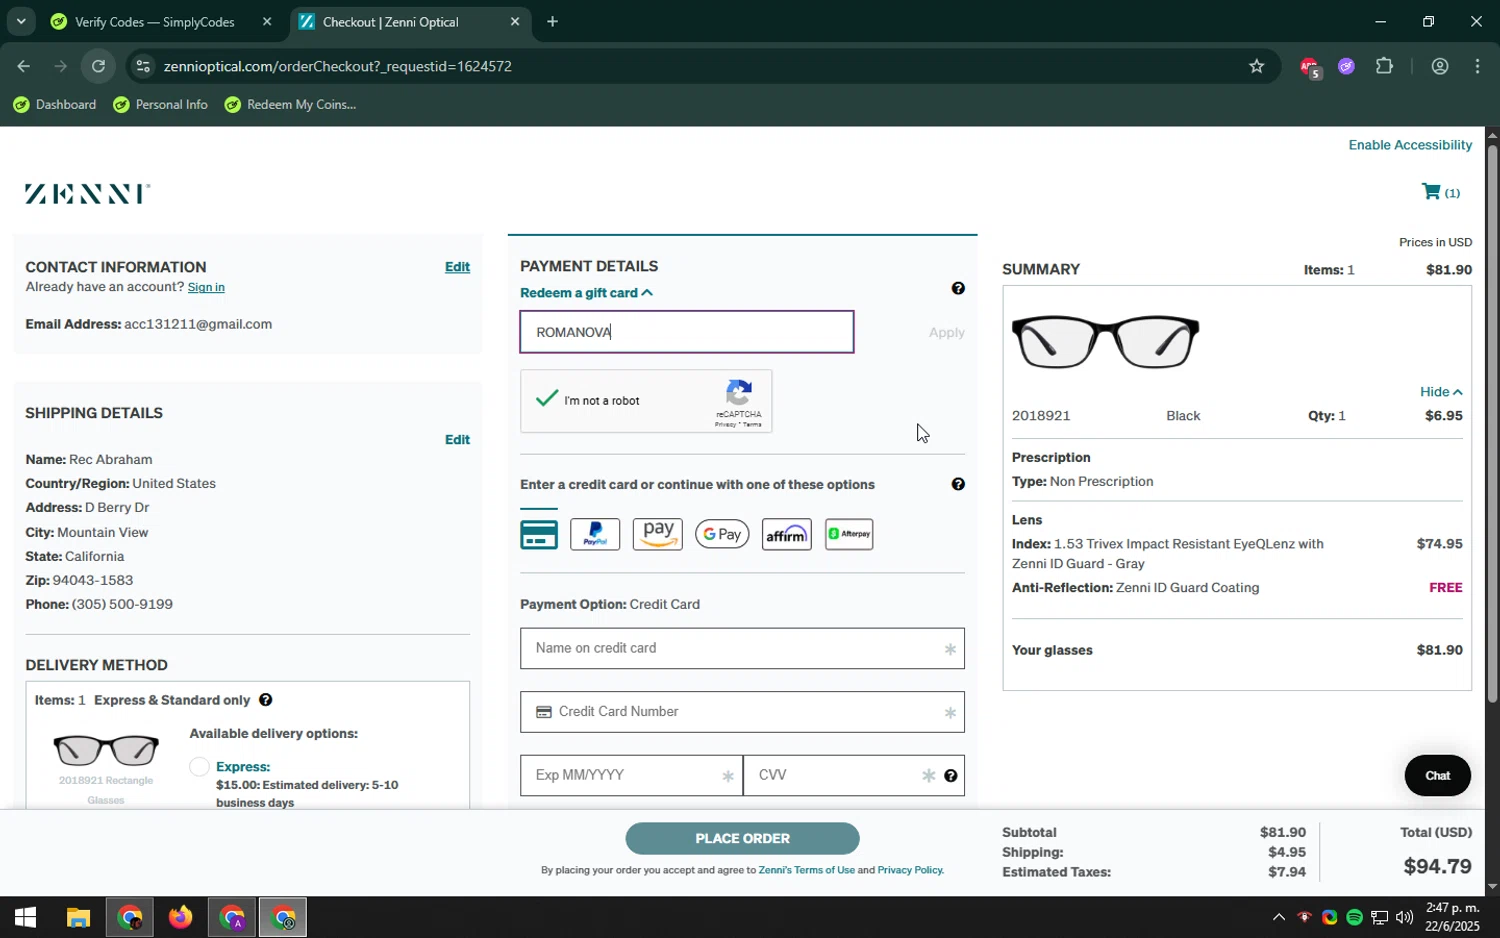Select the Express delivery radio button

pos(199,767)
